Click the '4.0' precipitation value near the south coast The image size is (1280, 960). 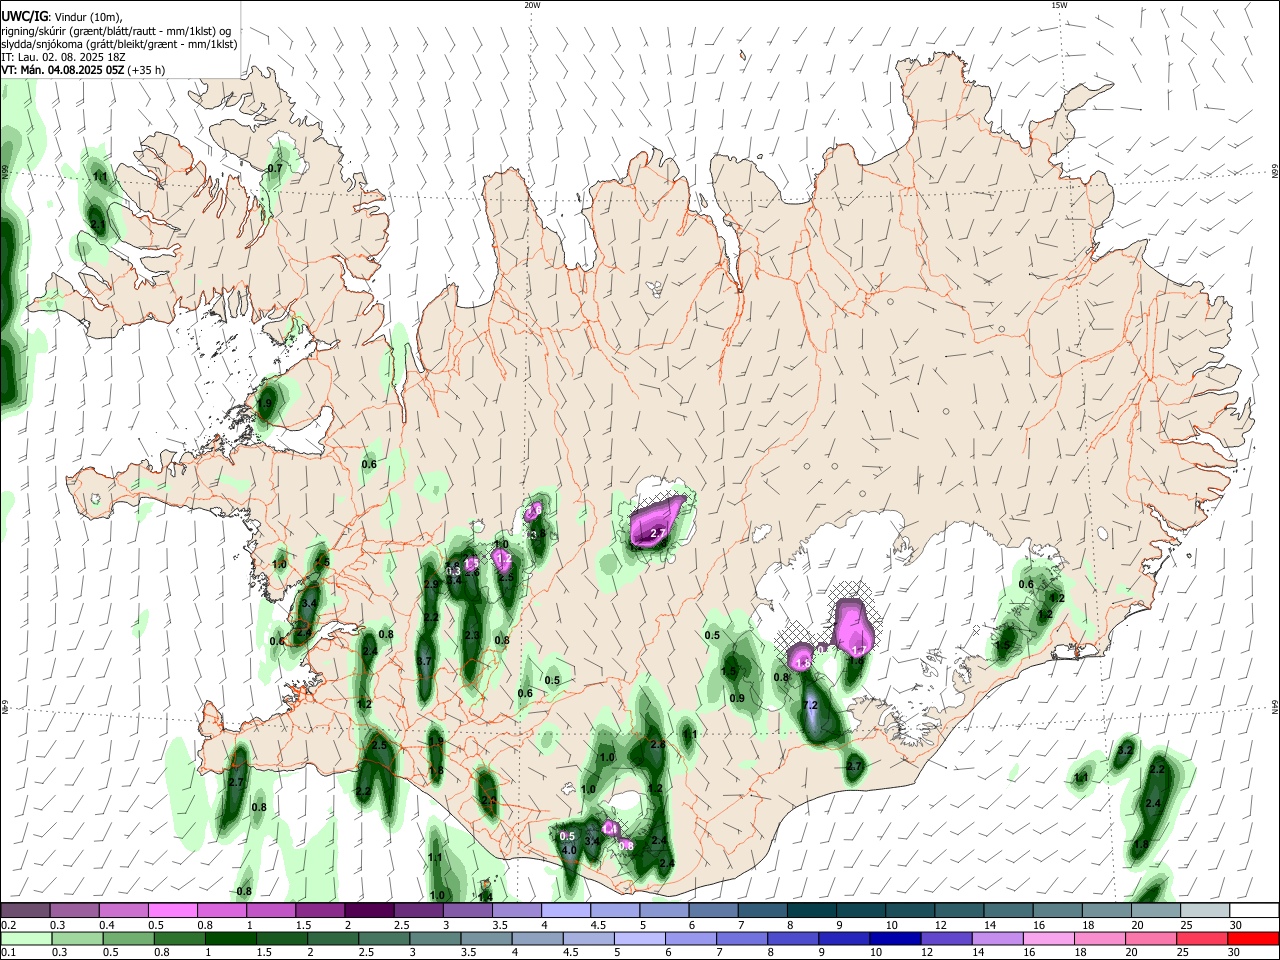coord(569,850)
